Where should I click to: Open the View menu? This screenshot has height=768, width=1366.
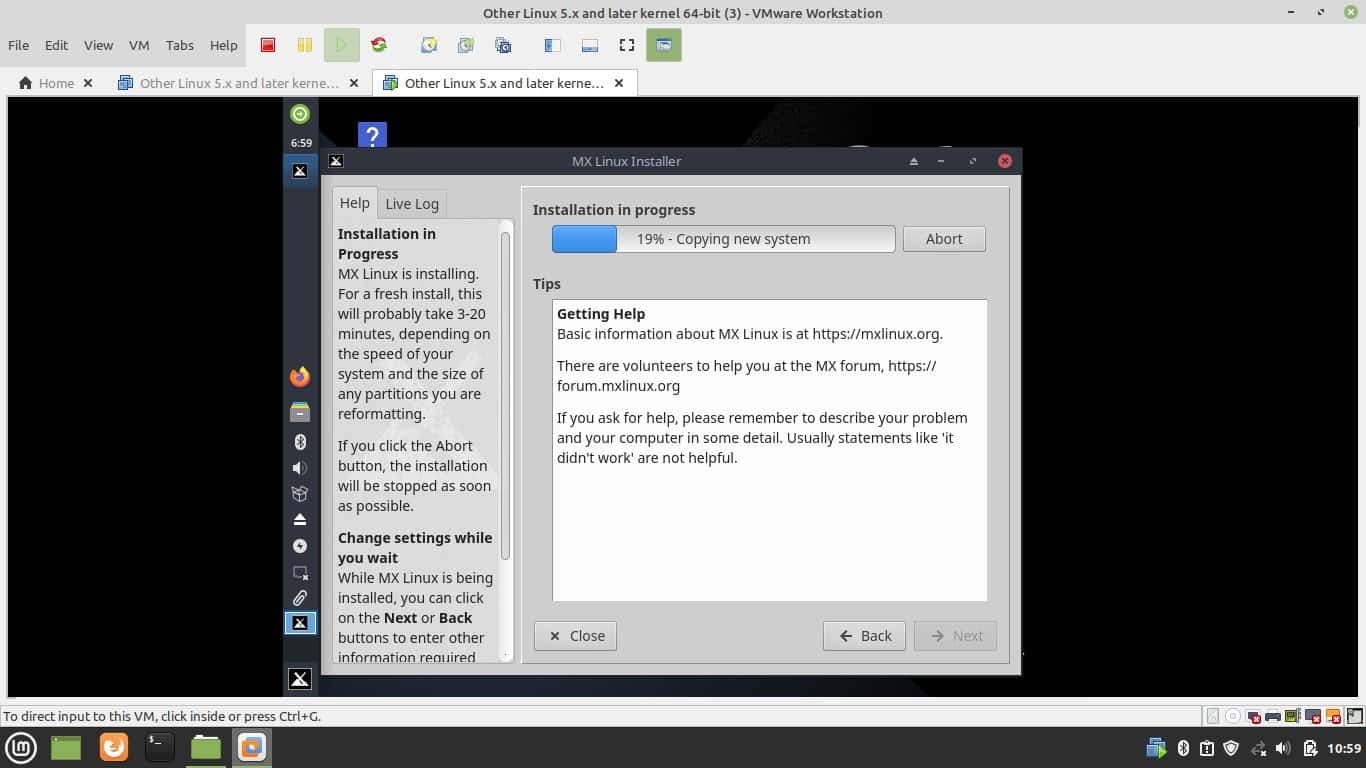98,45
